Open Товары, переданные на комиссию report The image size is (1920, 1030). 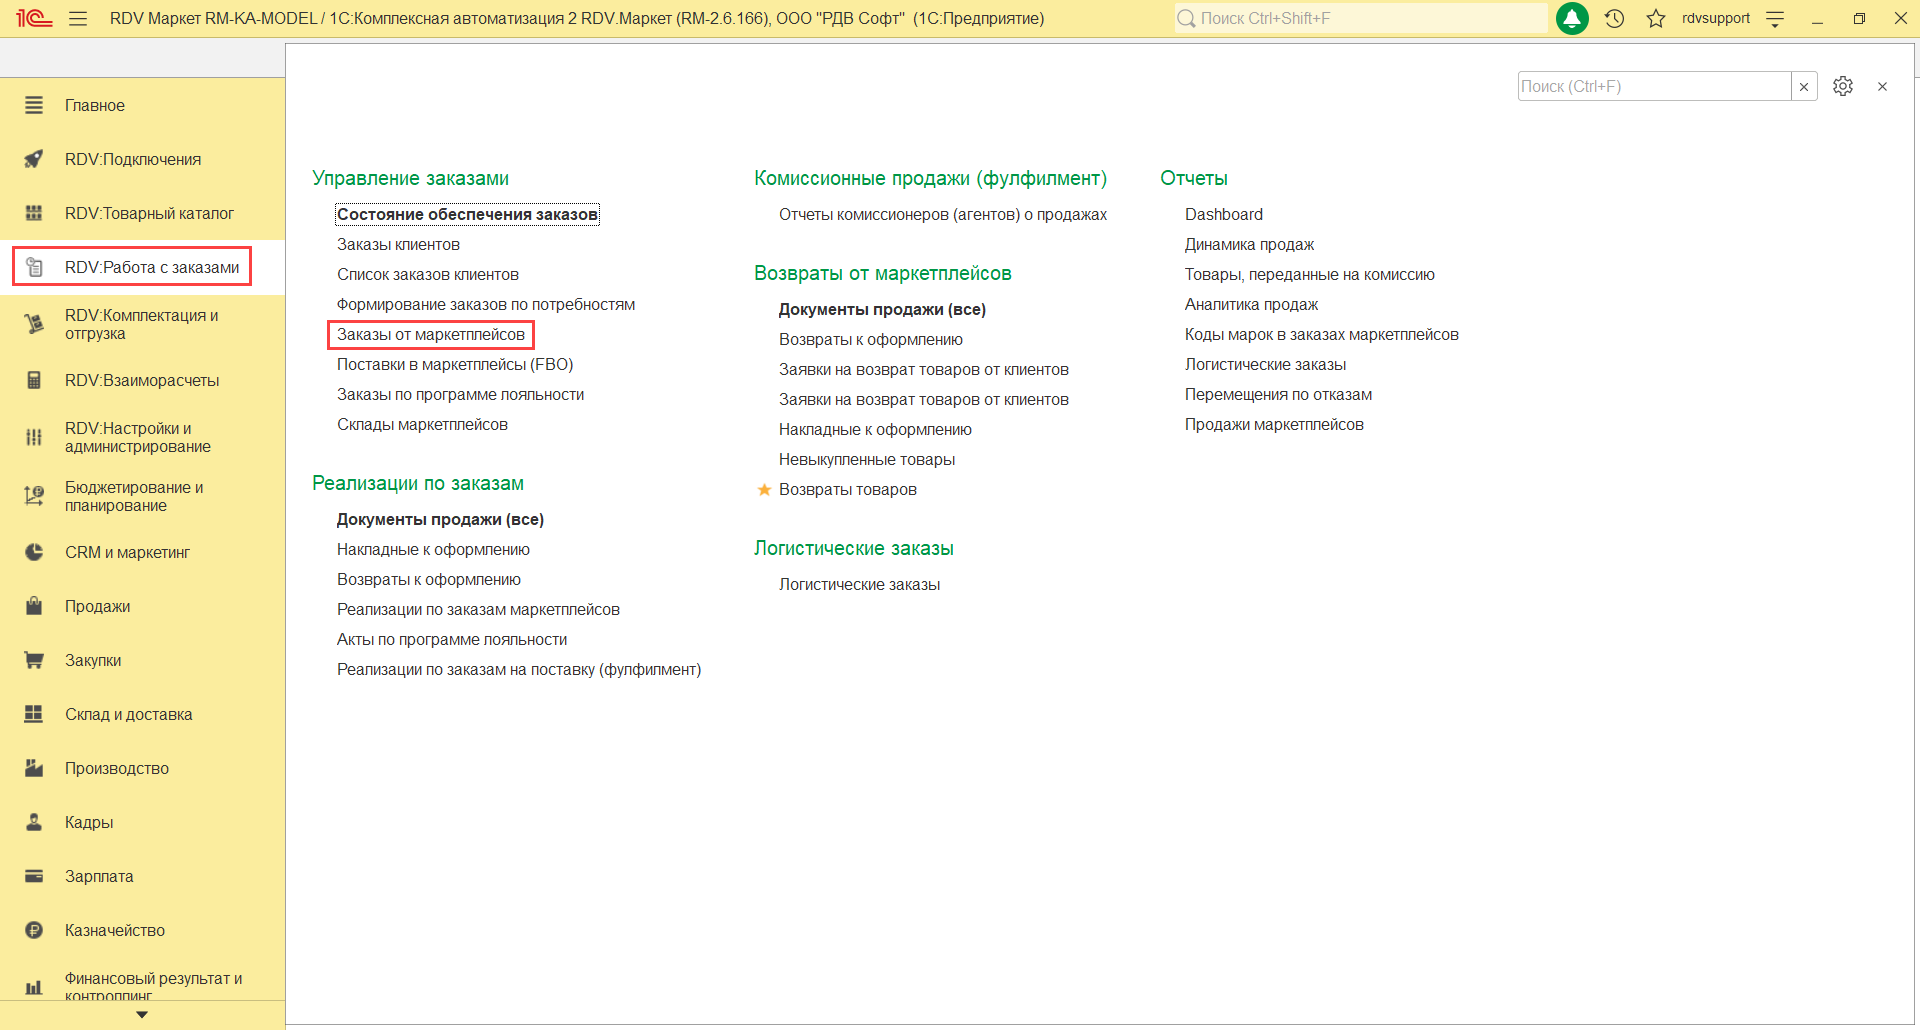1310,274
